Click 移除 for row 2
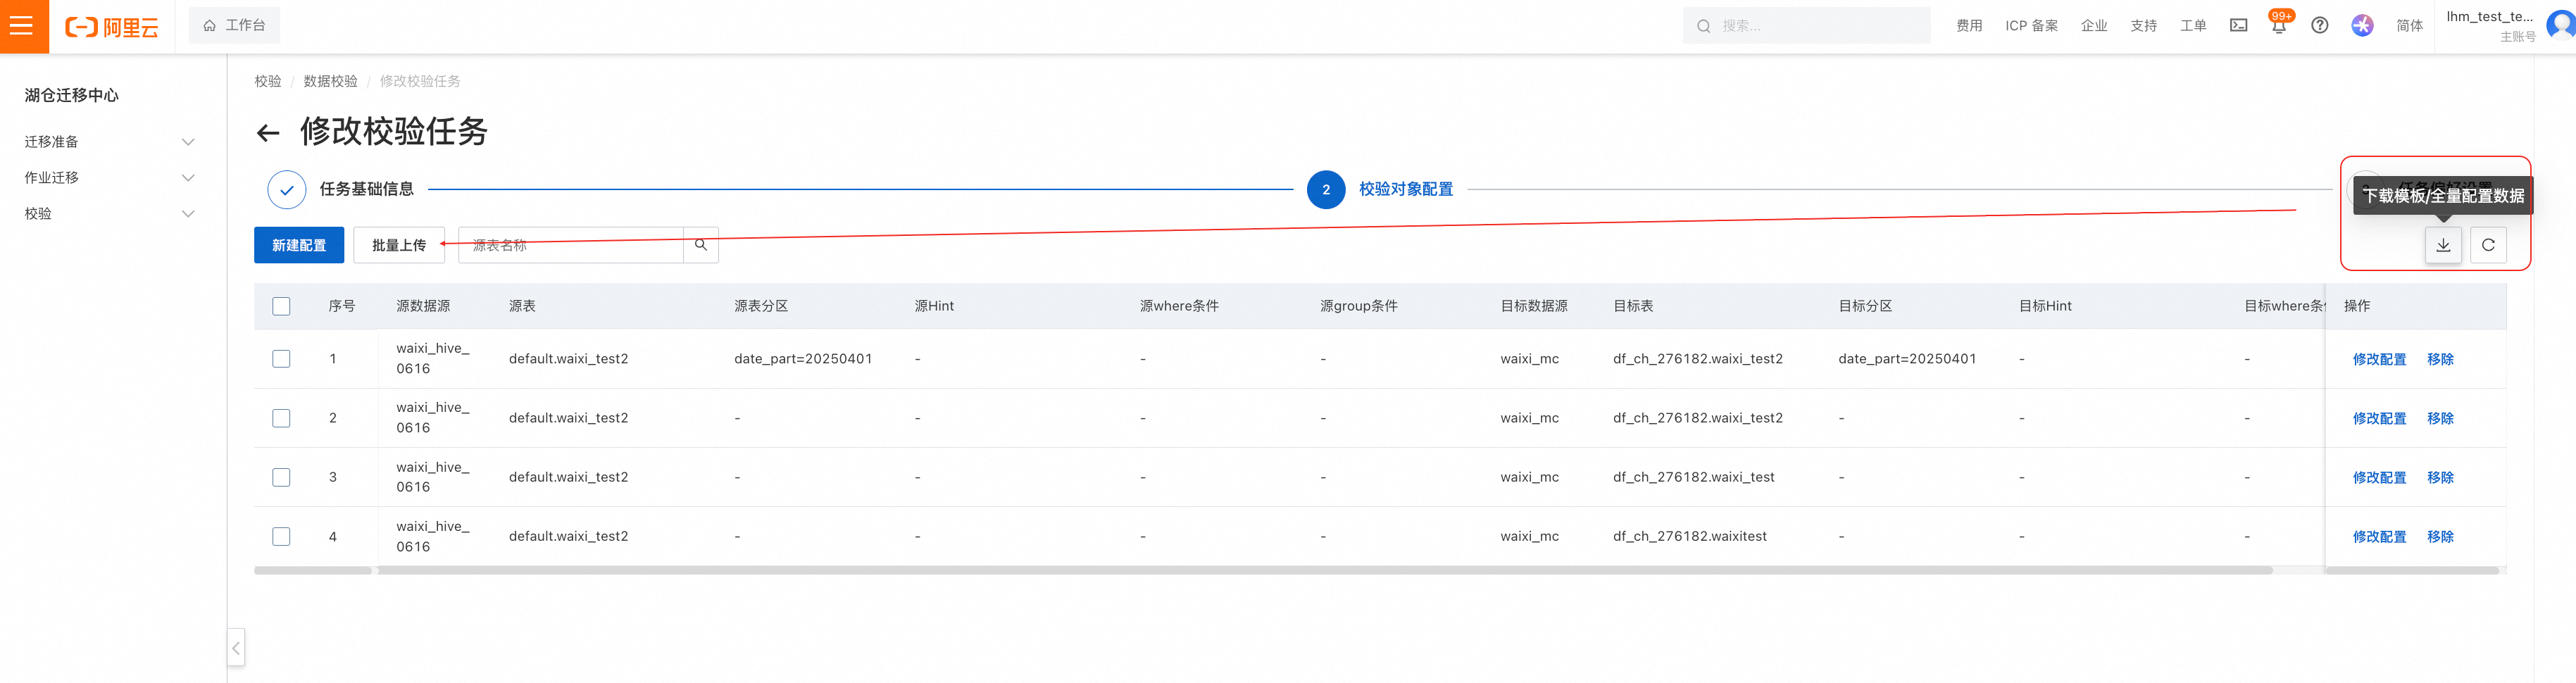The height and width of the screenshot is (683, 2576). tap(2440, 418)
